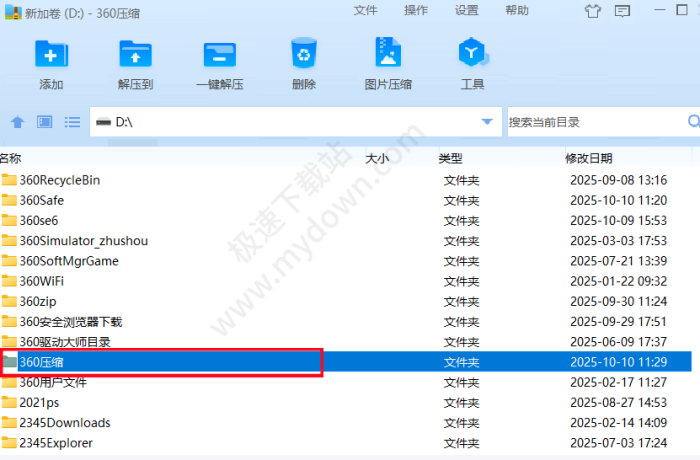Click the 删除 (Delete) recycle bin icon
Image resolution: width=700 pixels, height=460 pixels.
pos(304,55)
